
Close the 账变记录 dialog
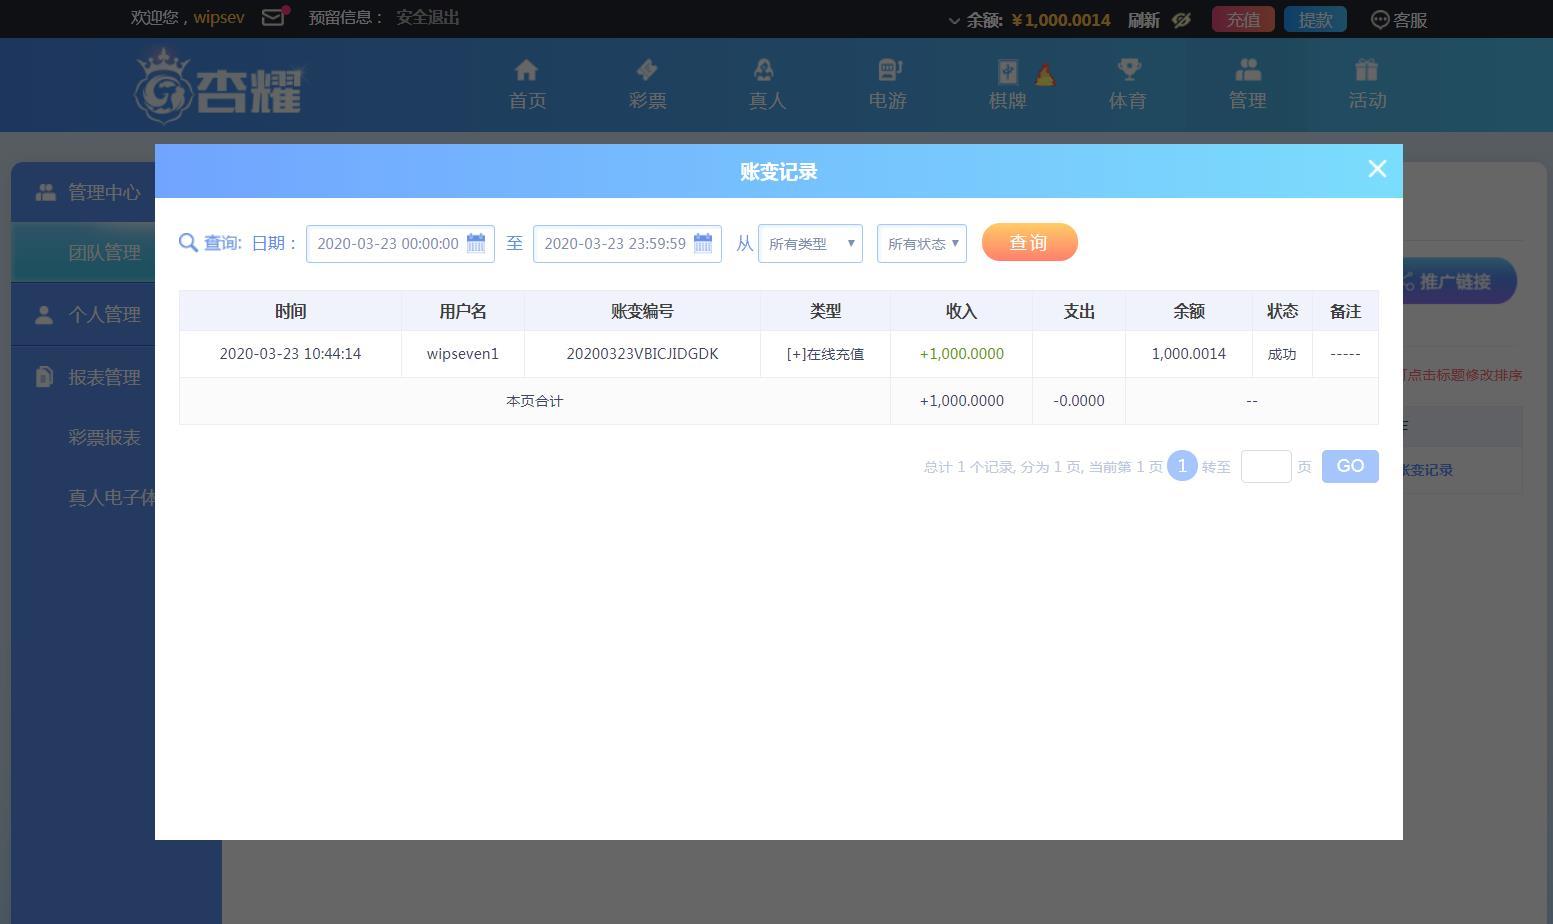[x=1377, y=170]
